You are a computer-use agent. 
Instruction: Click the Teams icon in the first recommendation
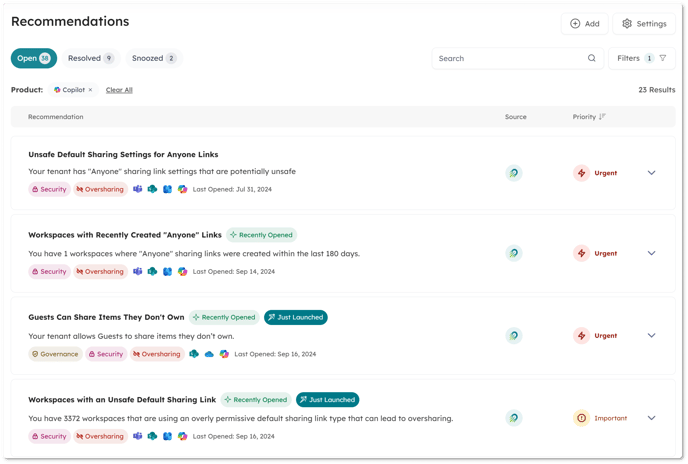click(138, 189)
